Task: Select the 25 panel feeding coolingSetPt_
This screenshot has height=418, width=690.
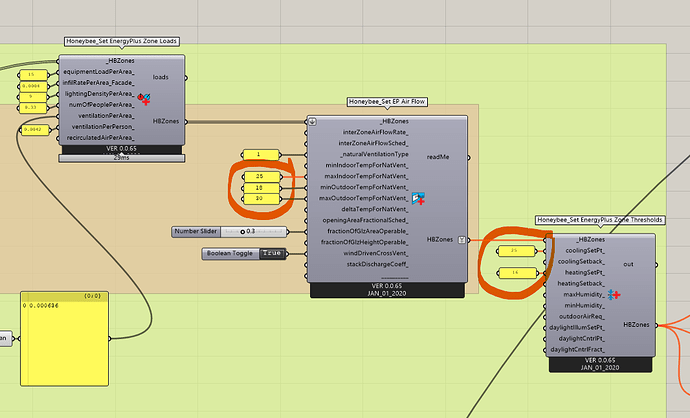Action: [516, 251]
